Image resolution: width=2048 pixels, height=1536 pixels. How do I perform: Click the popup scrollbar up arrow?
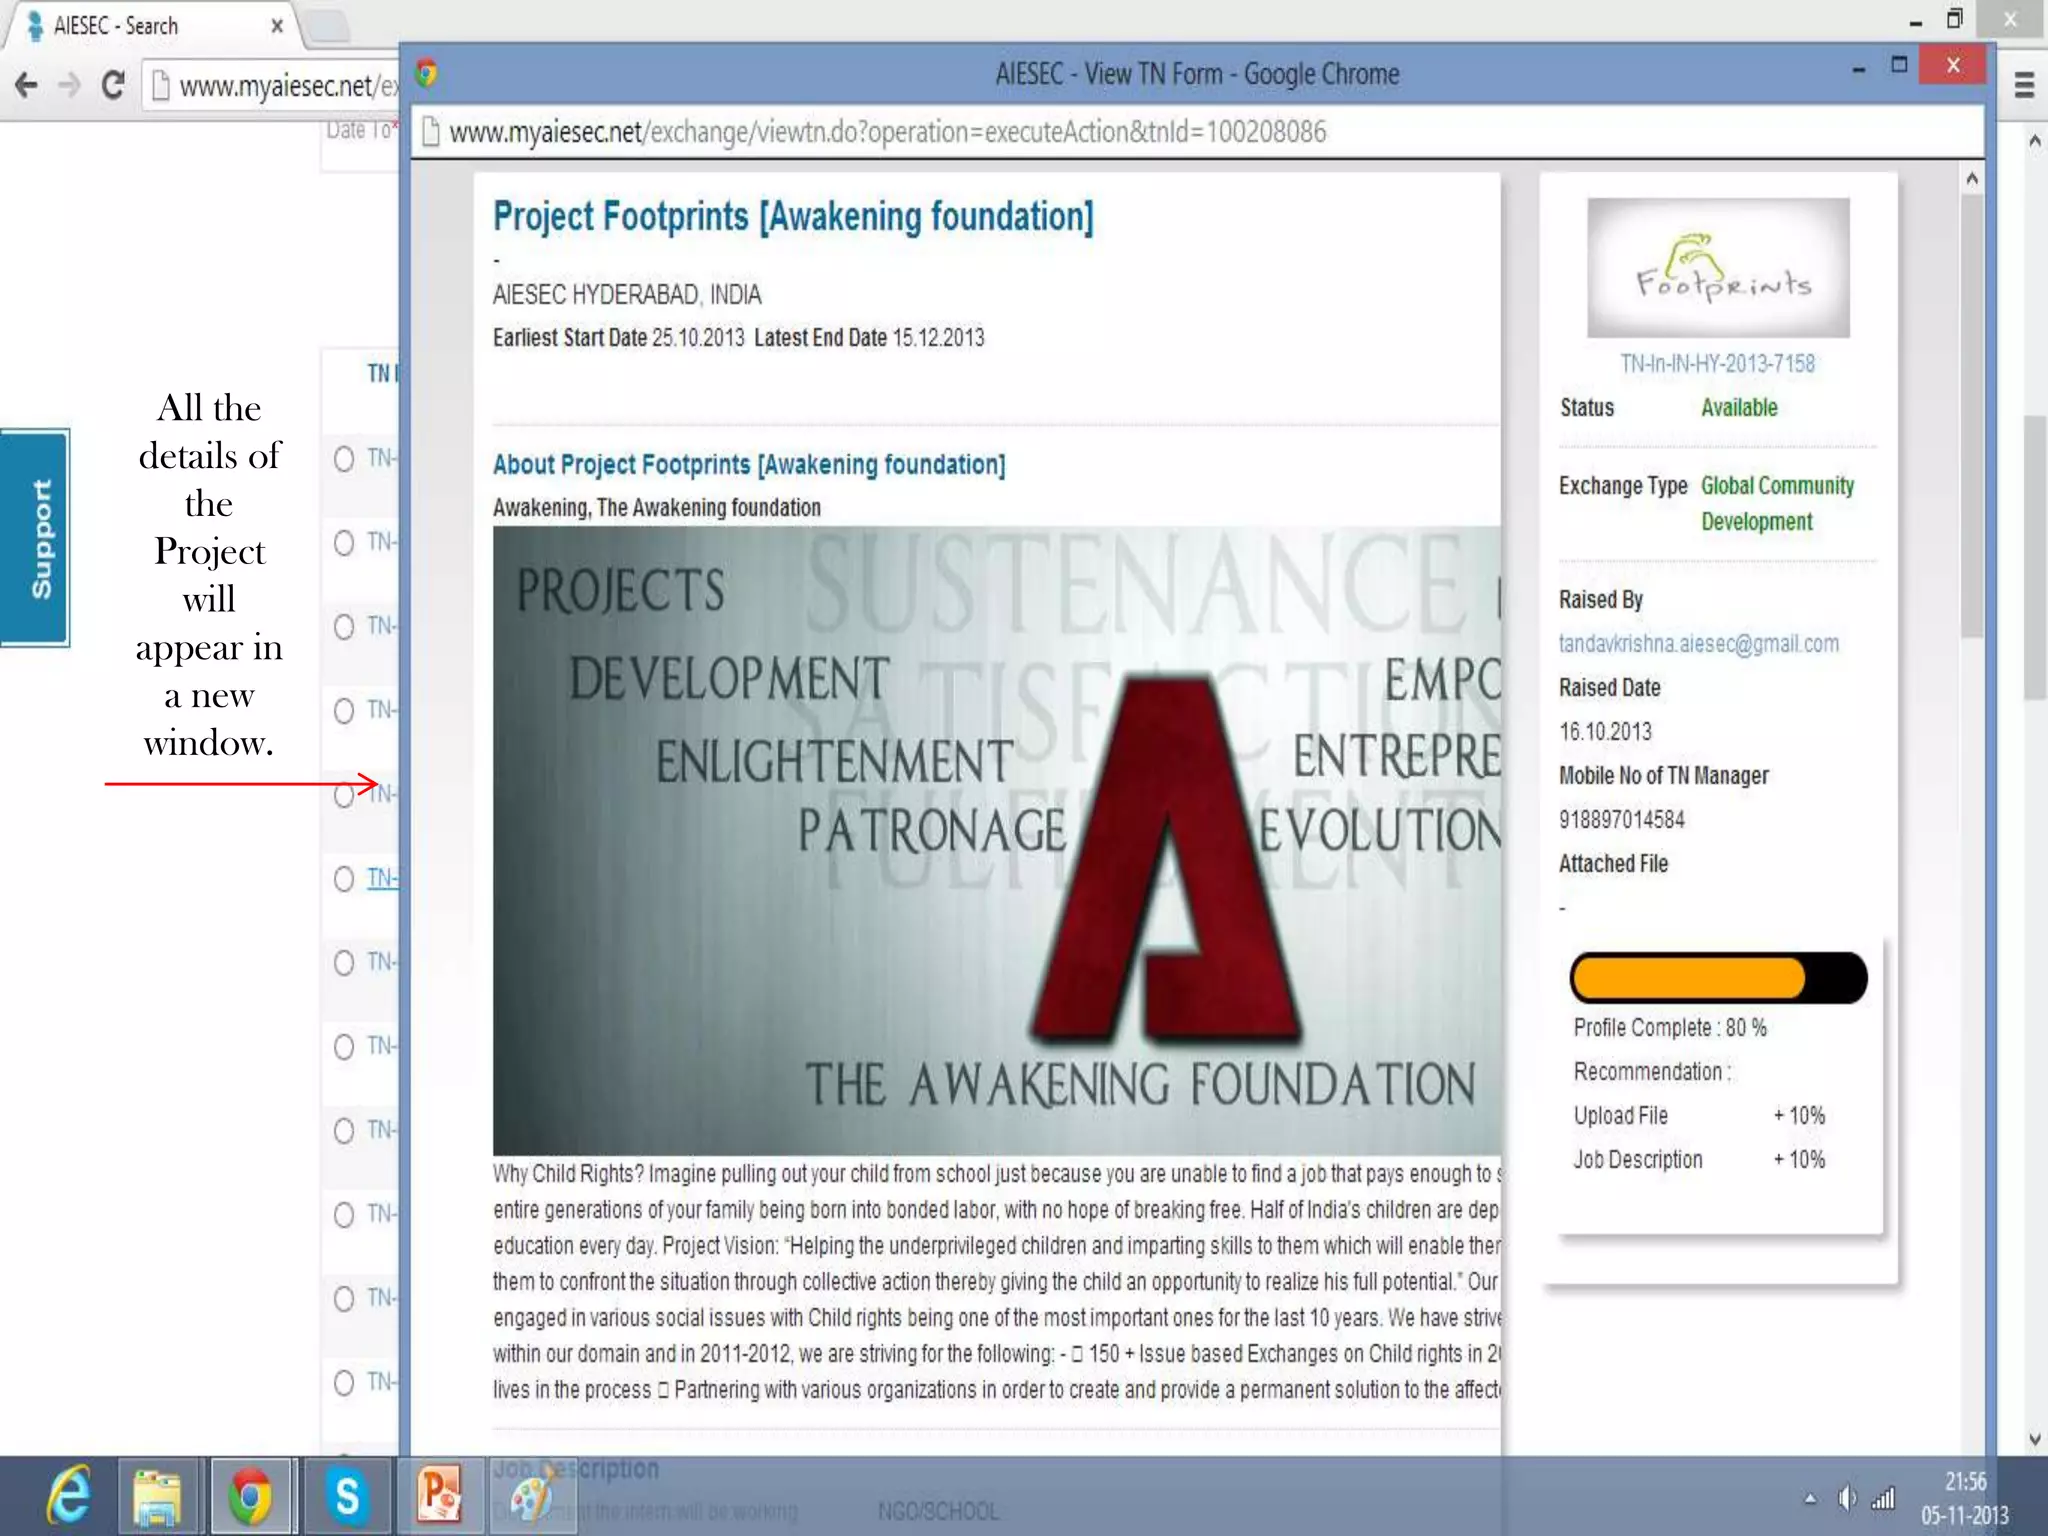[x=1972, y=180]
